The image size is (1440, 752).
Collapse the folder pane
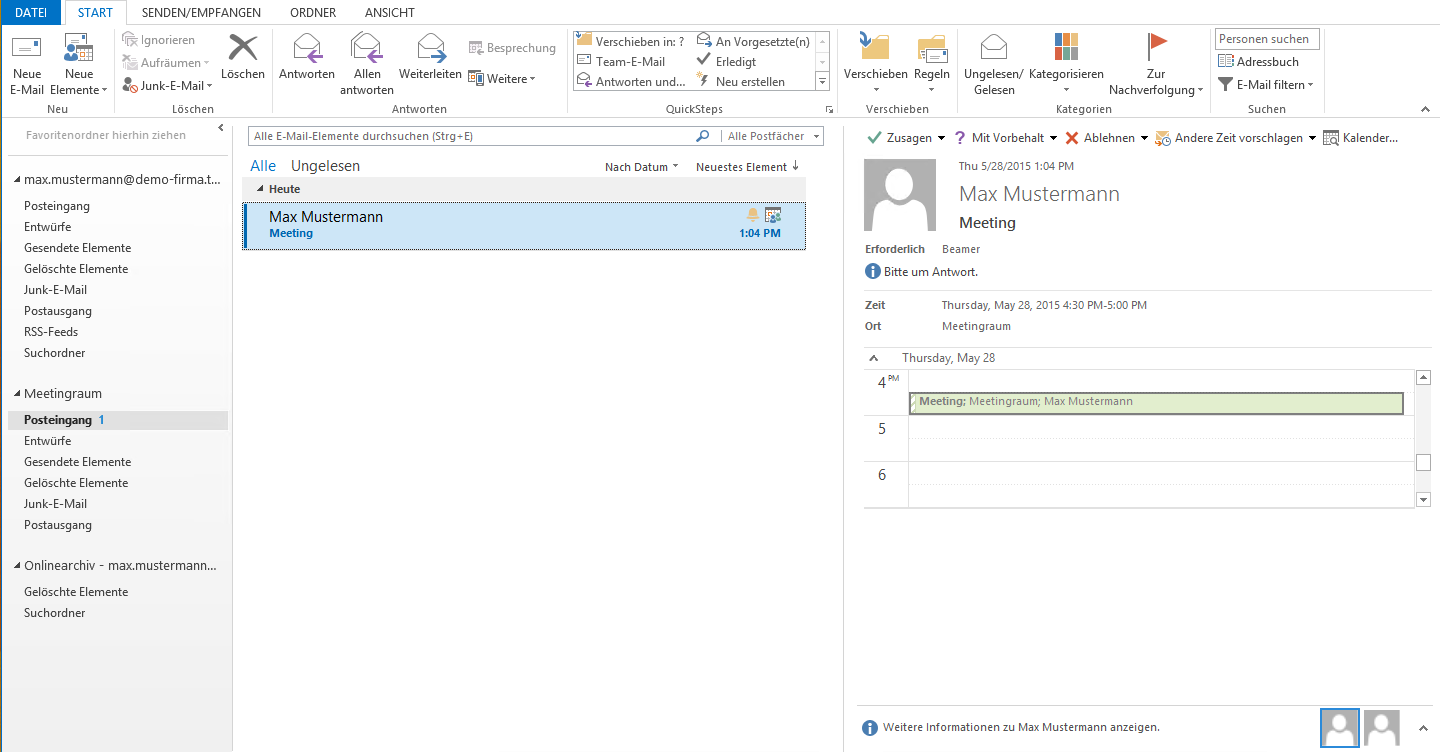coord(221,129)
